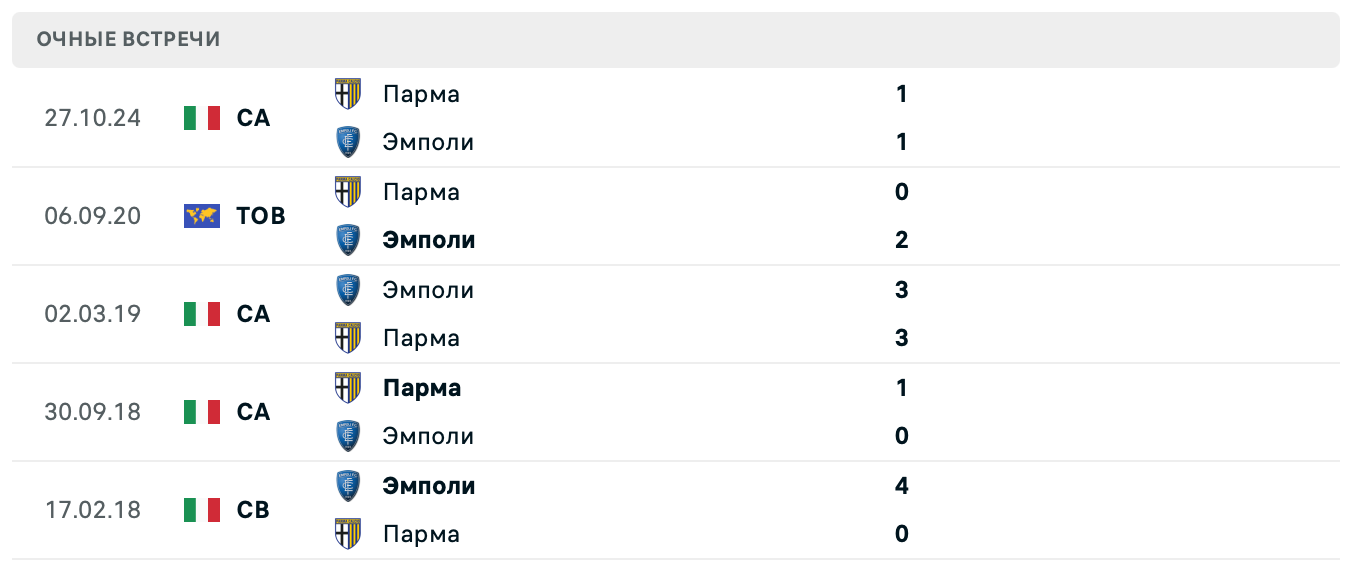Click the Italian flag beside 27.10.24

coord(202,118)
